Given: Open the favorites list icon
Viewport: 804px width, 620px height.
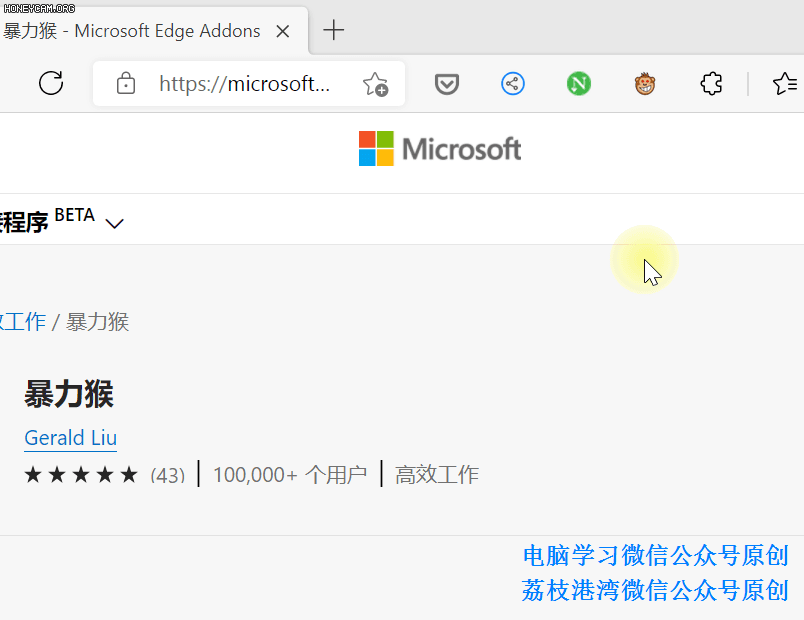Looking at the screenshot, I should coord(785,84).
